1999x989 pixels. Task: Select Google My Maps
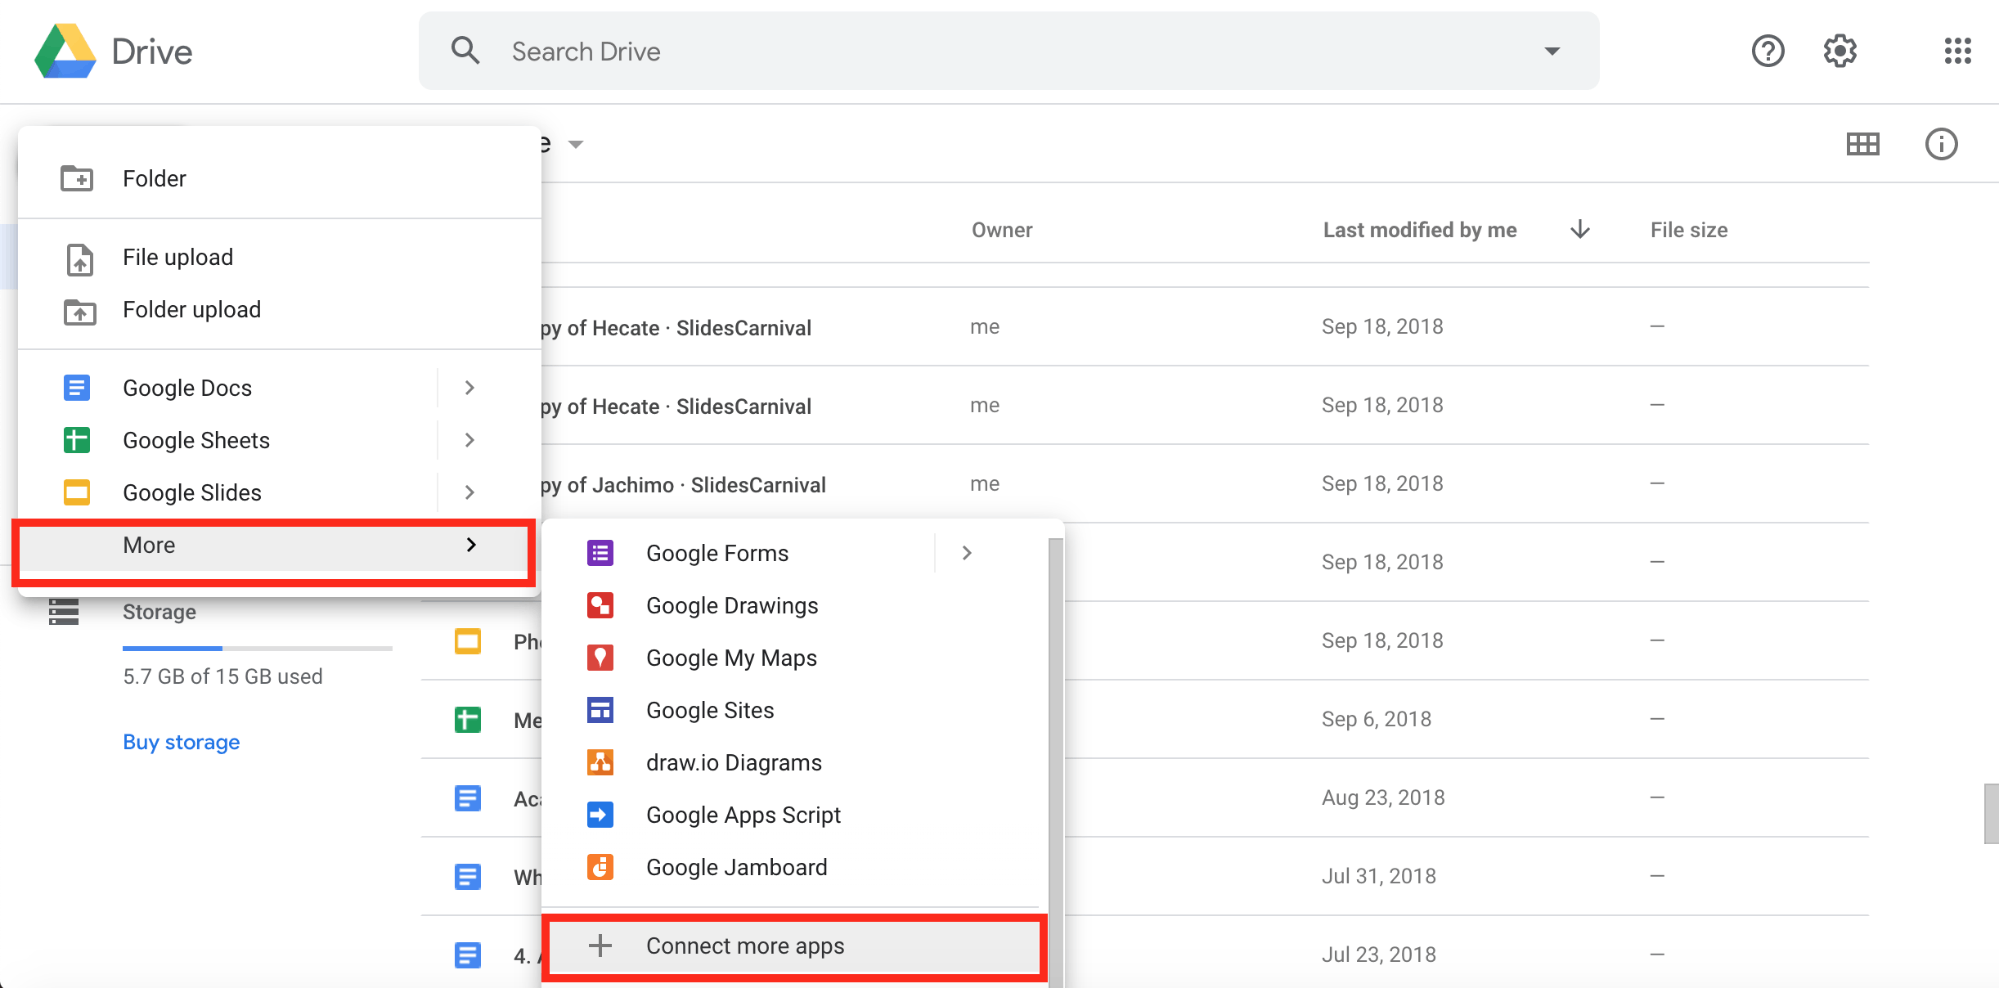(x=730, y=657)
